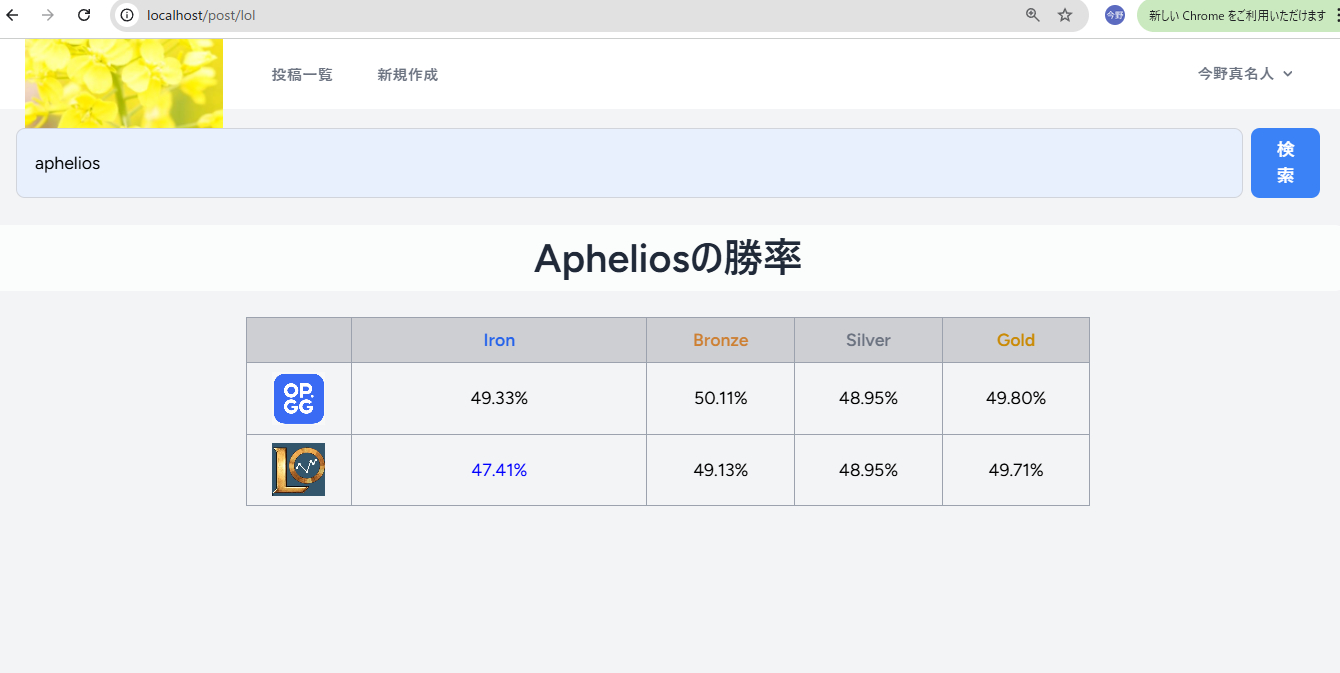This screenshot has height=673, width=1340.
Task: Click the OP.GG logo icon
Action: coord(299,398)
